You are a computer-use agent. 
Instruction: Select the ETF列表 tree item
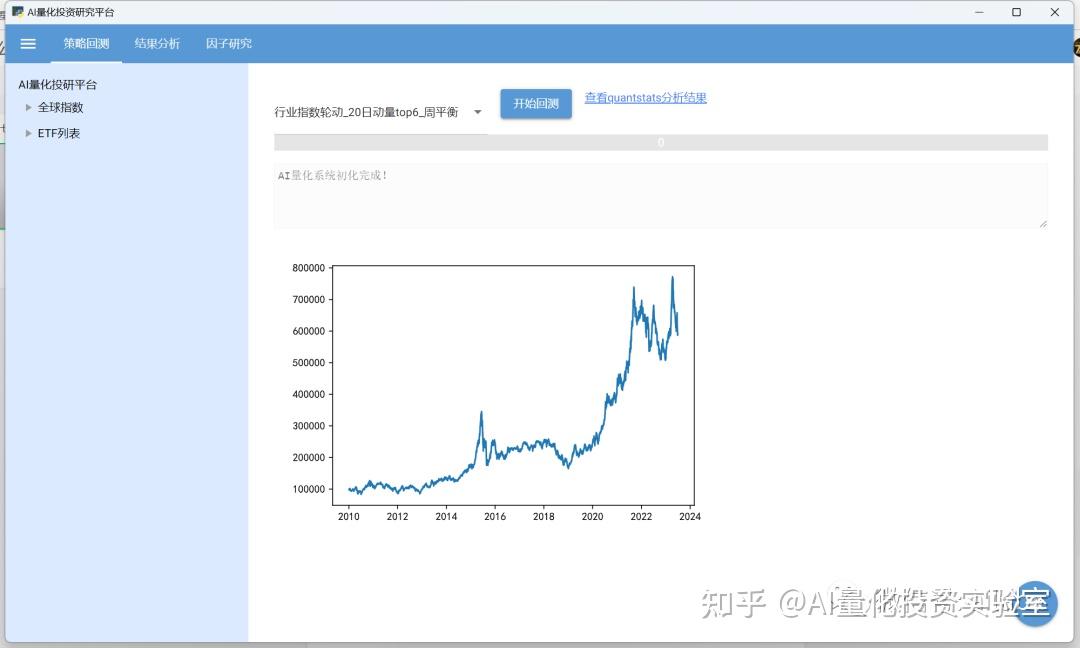[x=59, y=133]
